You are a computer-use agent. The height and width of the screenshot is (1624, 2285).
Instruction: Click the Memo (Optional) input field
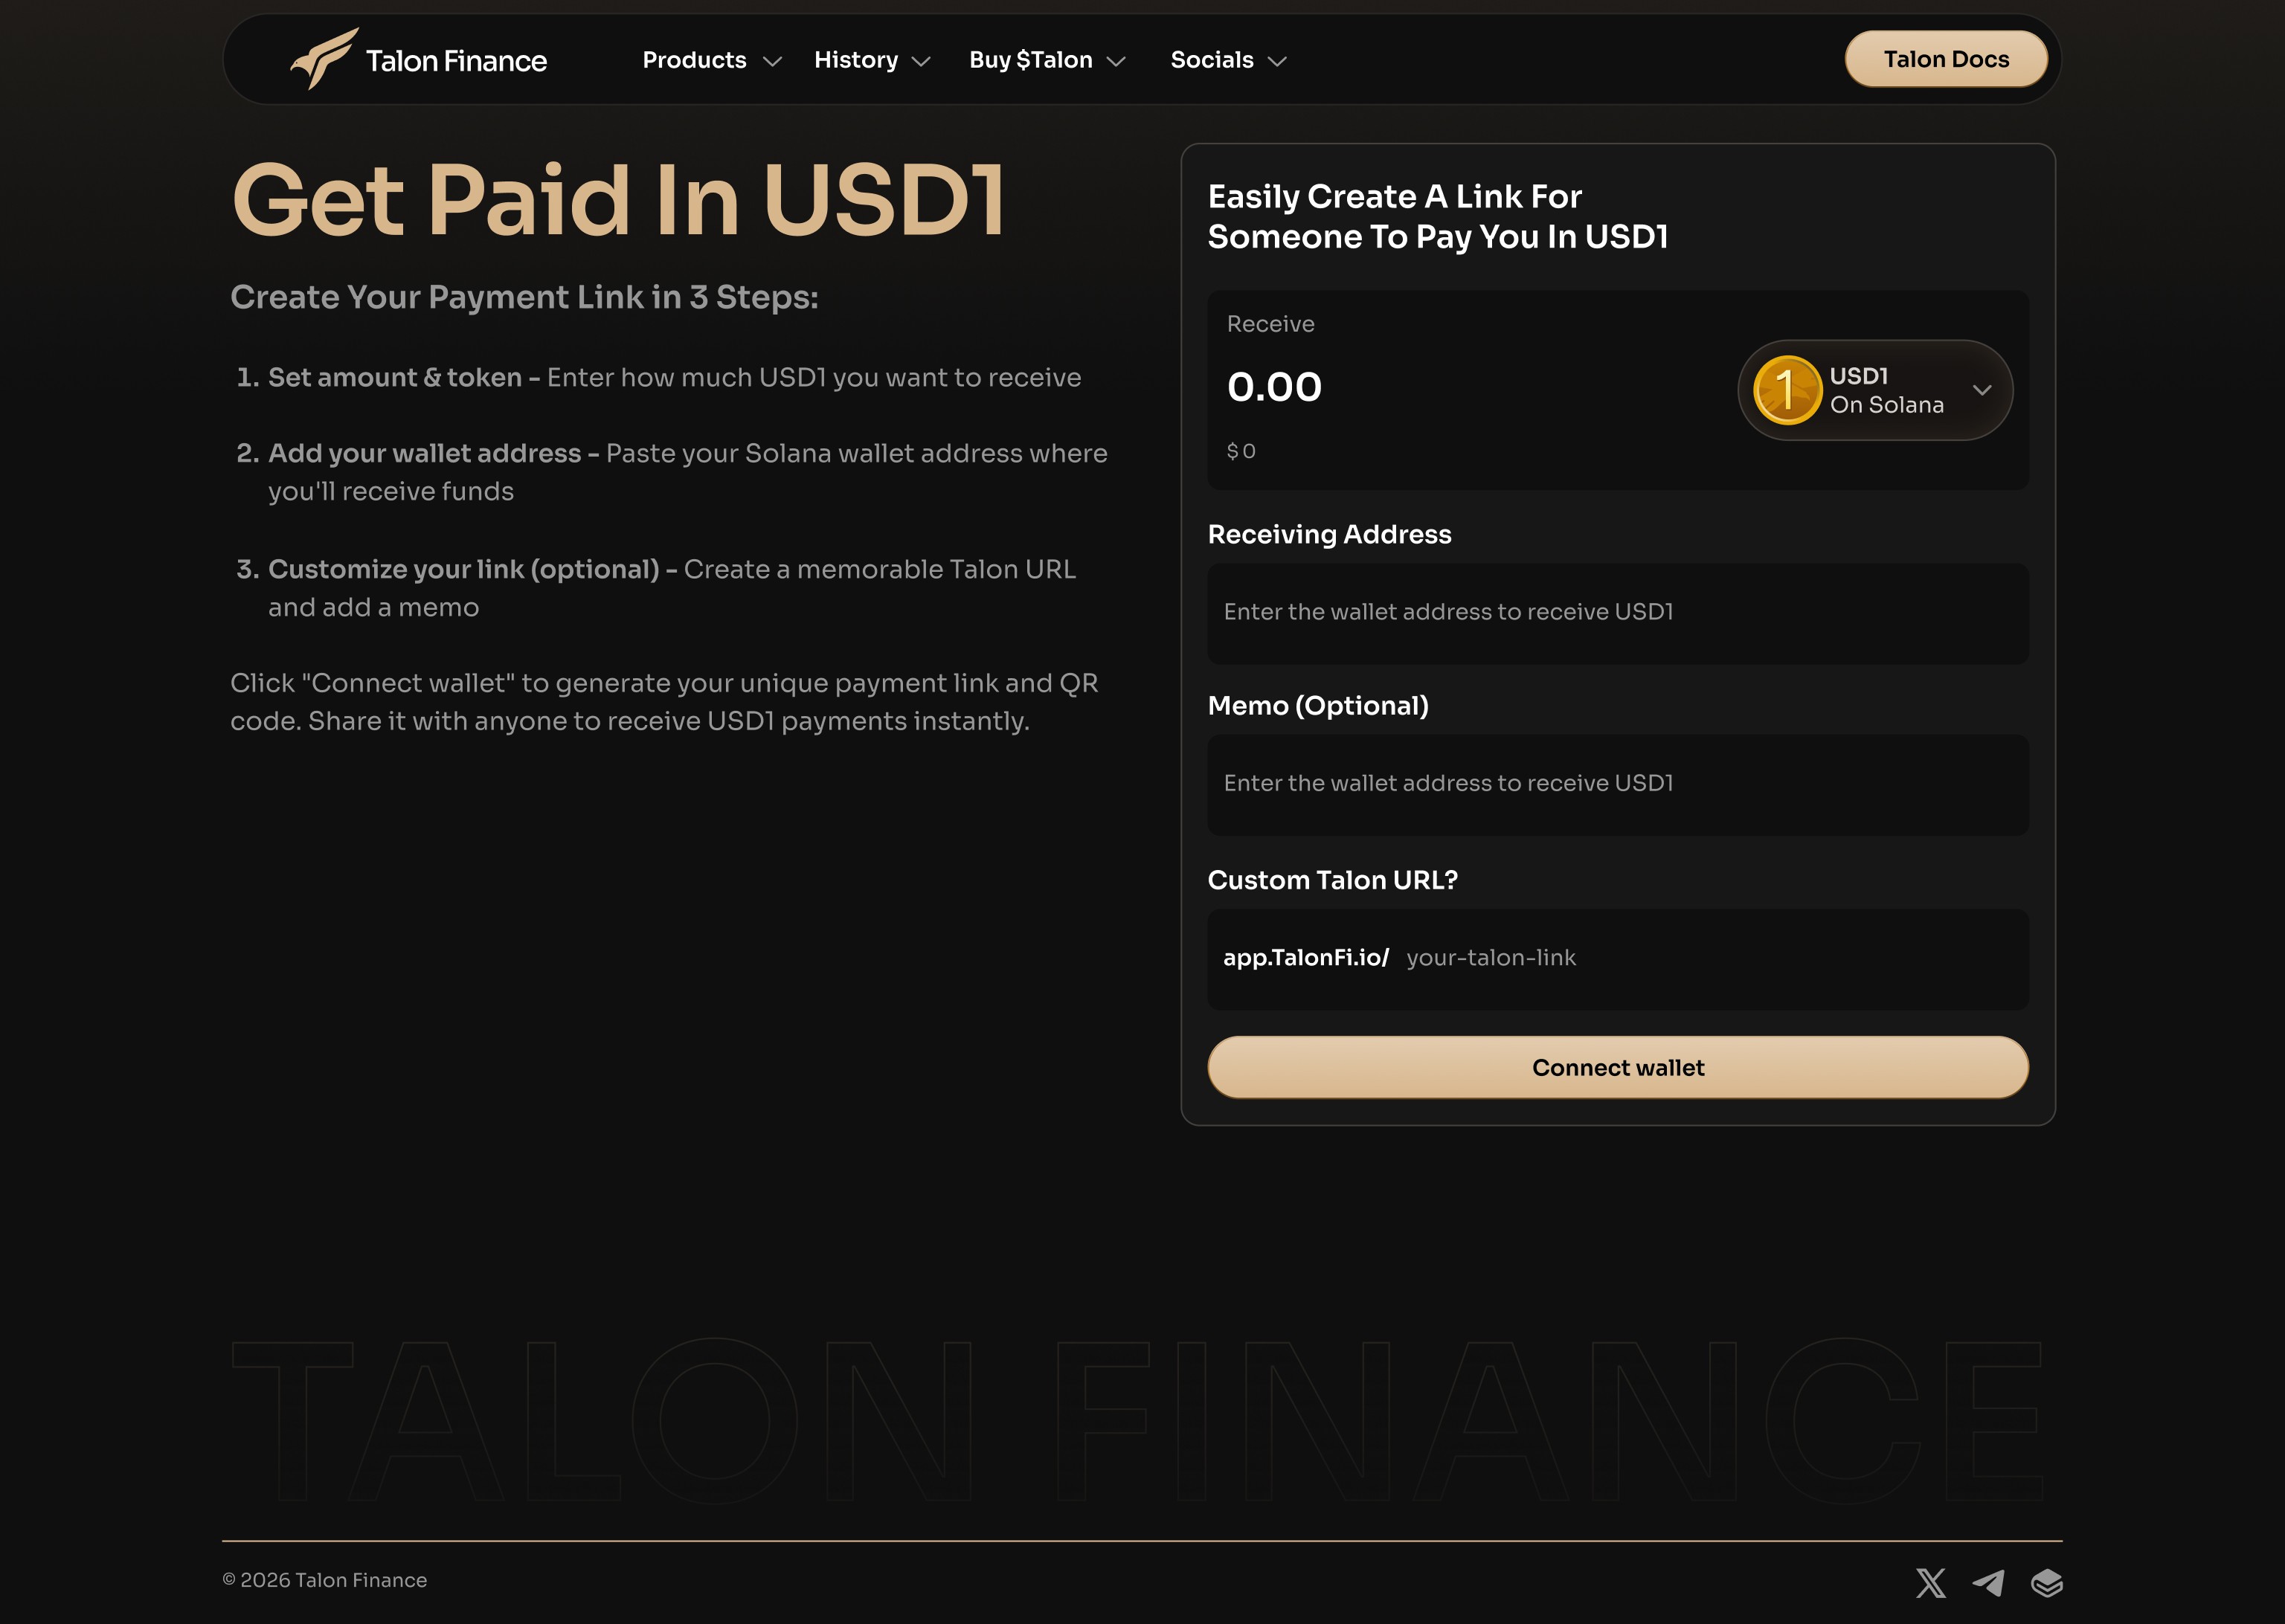(x=1616, y=784)
